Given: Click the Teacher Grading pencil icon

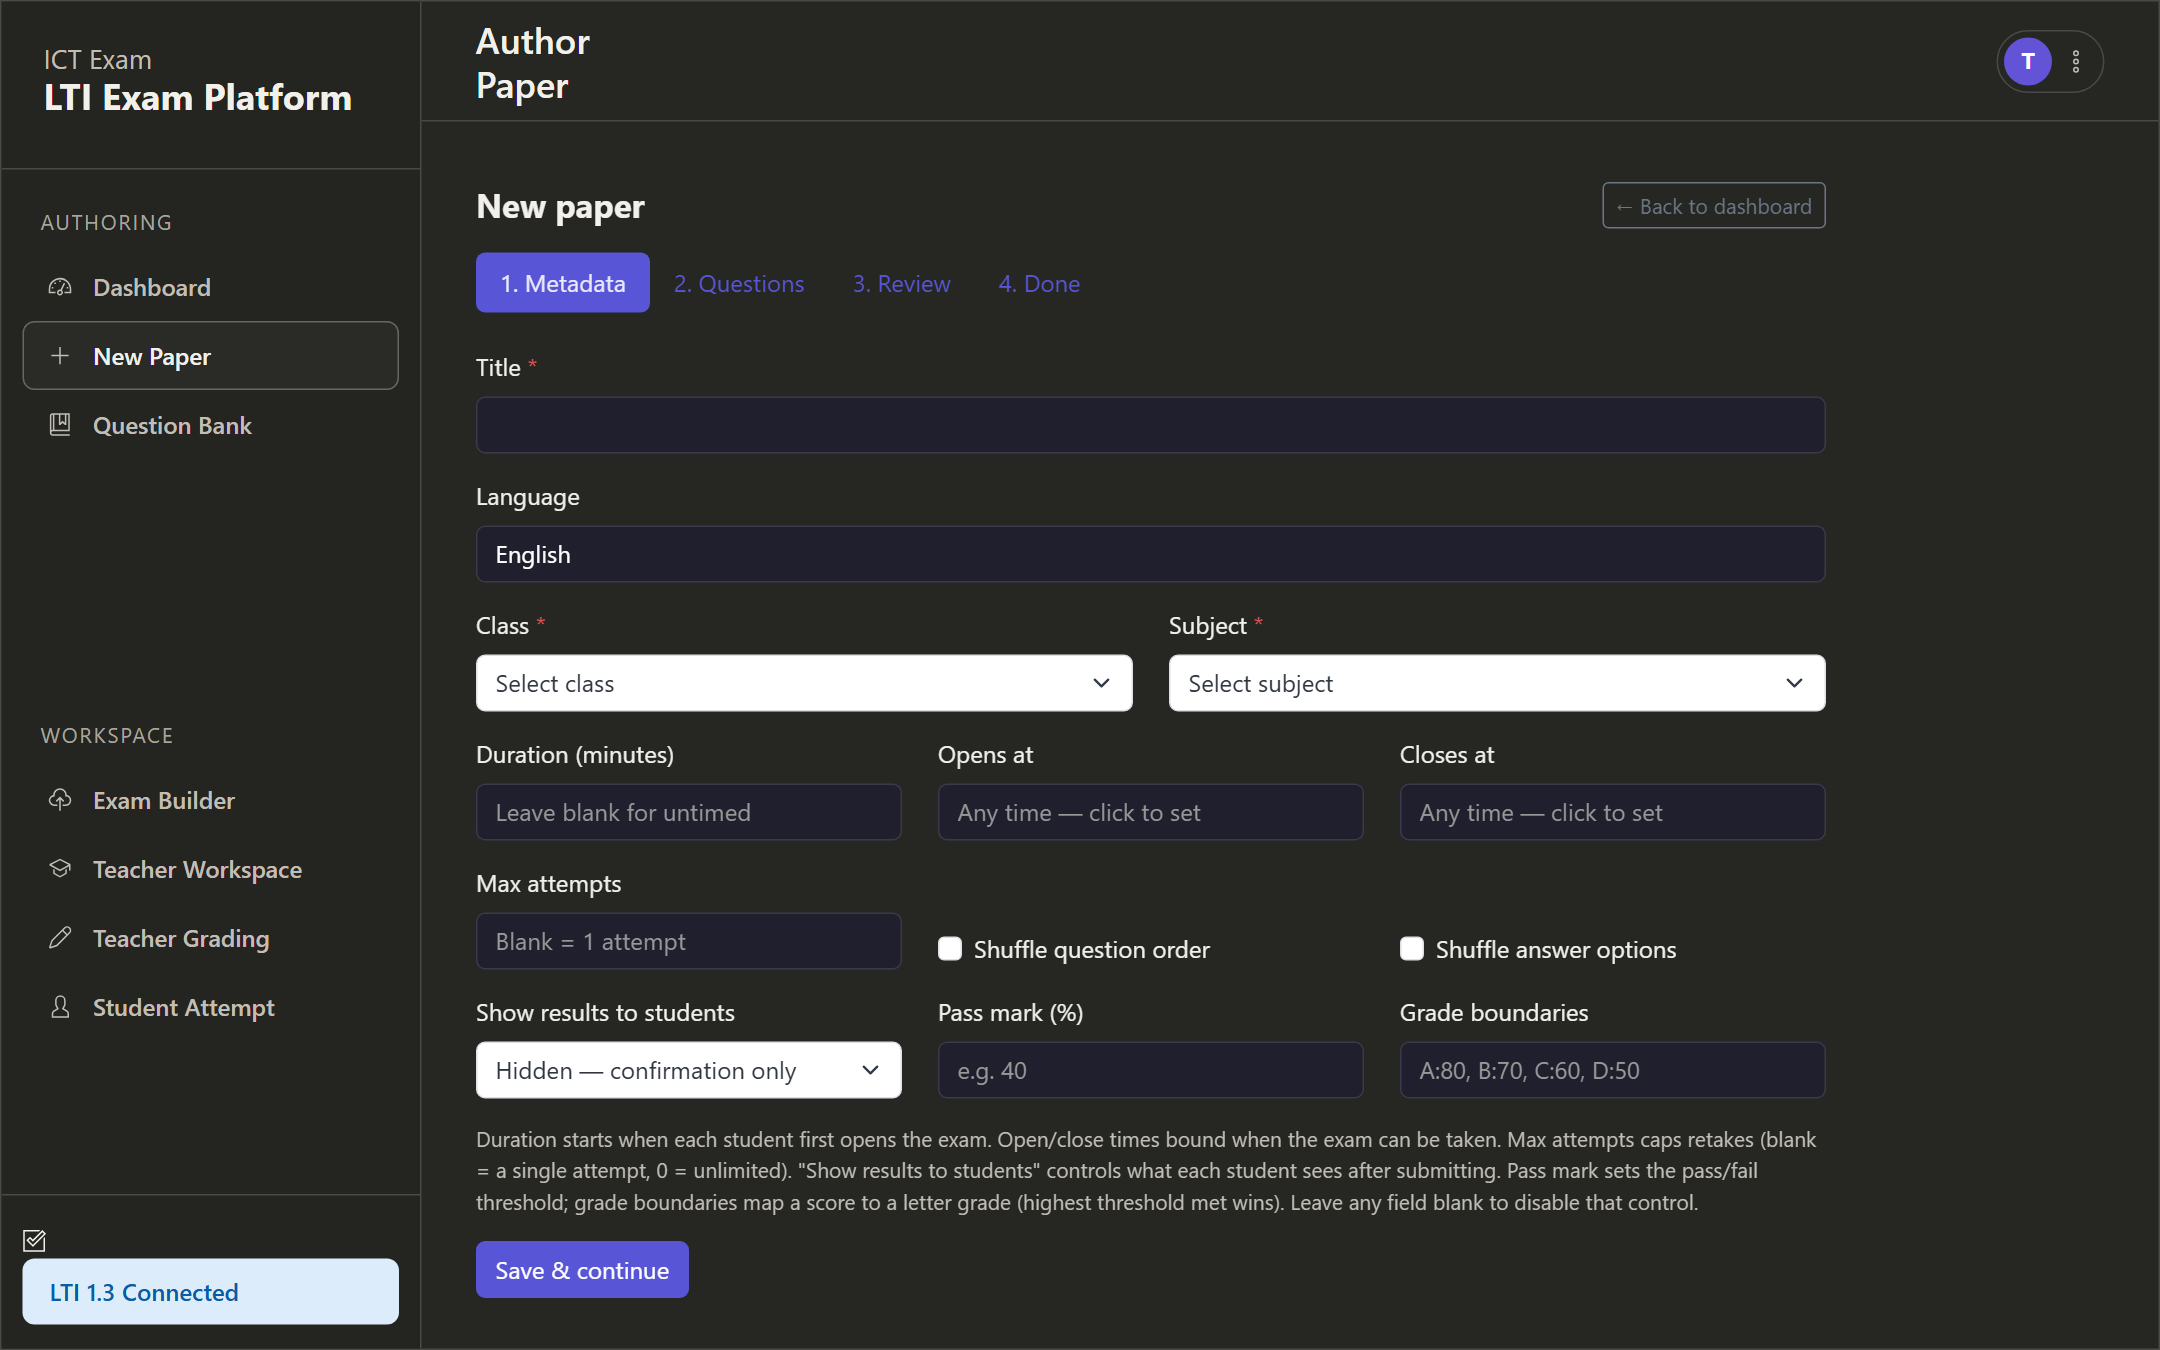Looking at the screenshot, I should pos(60,938).
